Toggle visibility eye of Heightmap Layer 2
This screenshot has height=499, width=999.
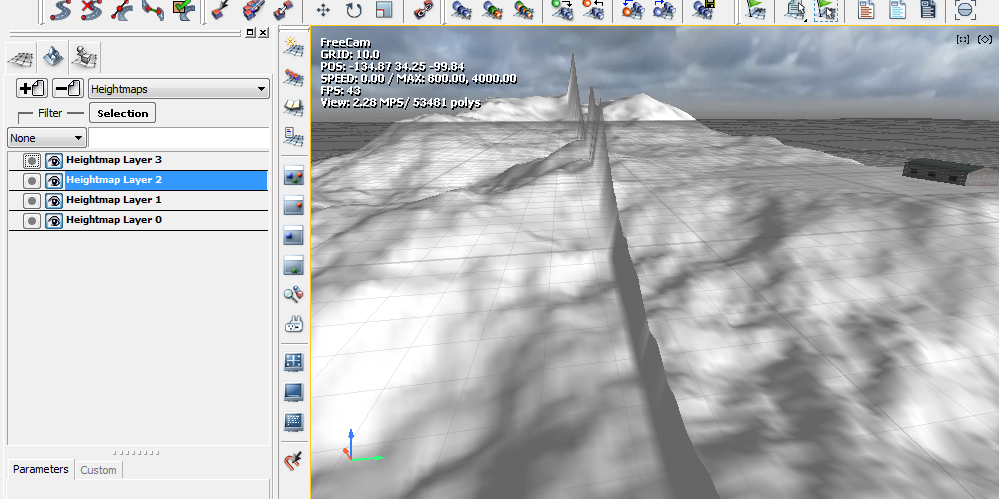[54, 181]
